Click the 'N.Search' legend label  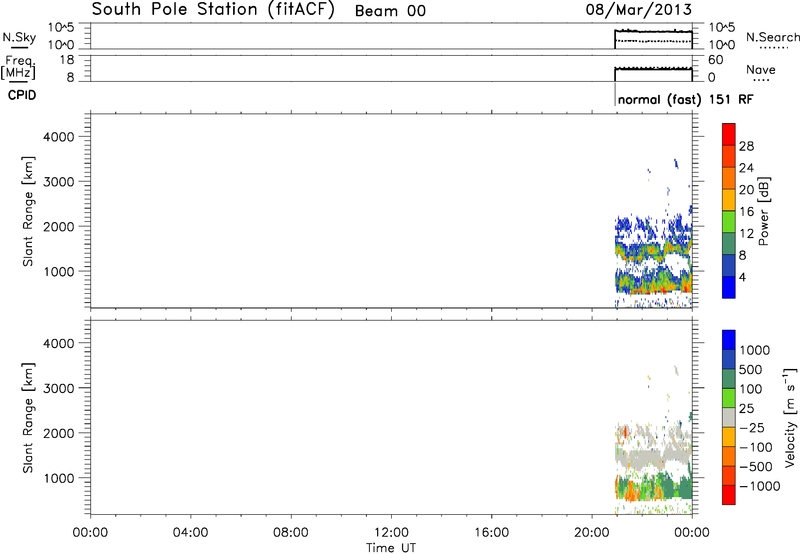[x=772, y=37]
